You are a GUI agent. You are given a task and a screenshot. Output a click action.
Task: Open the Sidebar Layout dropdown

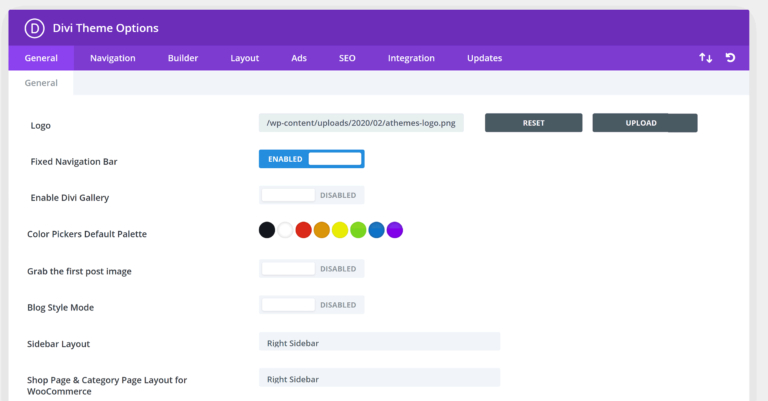click(380, 342)
